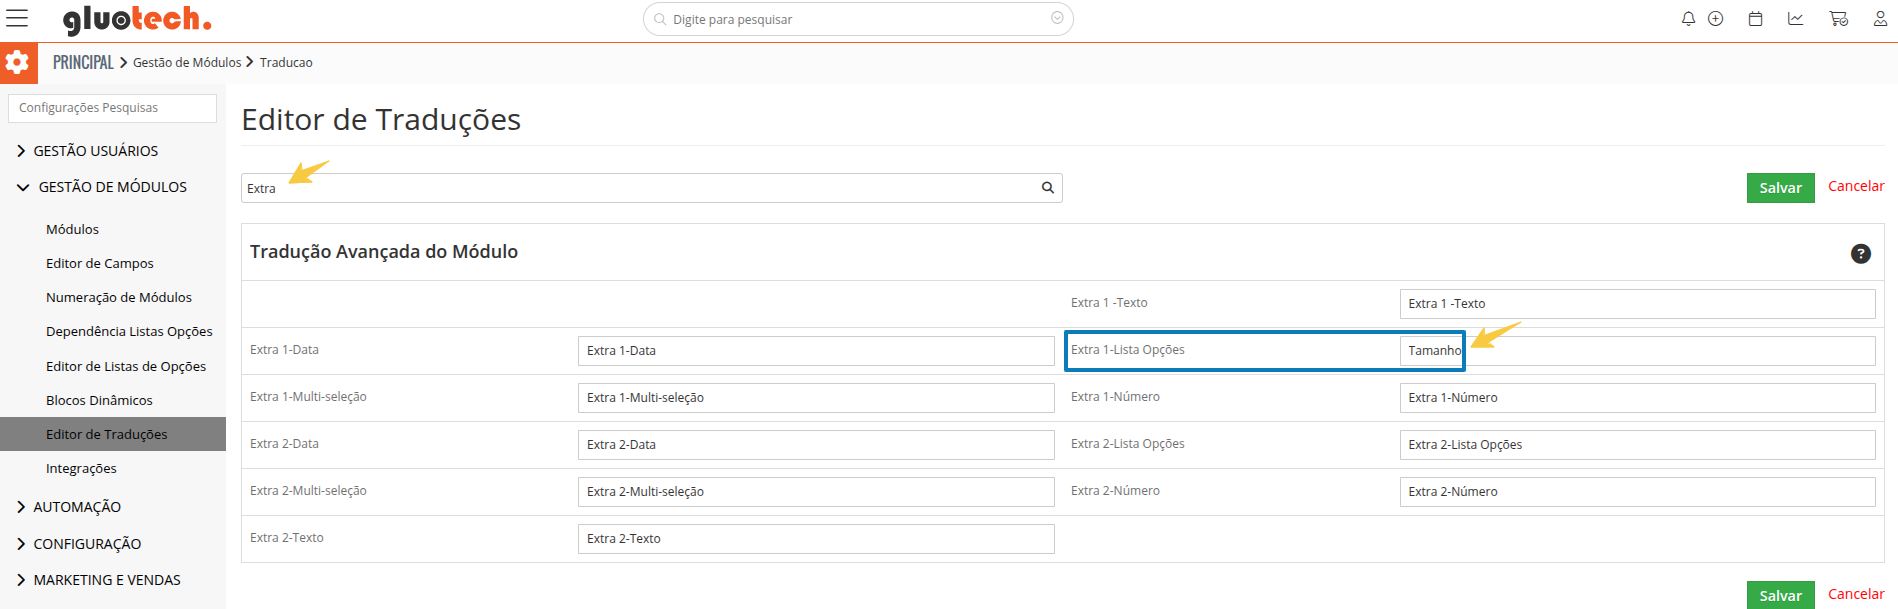Expand the GESTÃO USUÁRIOS section
The image size is (1898, 609).
[95, 151]
